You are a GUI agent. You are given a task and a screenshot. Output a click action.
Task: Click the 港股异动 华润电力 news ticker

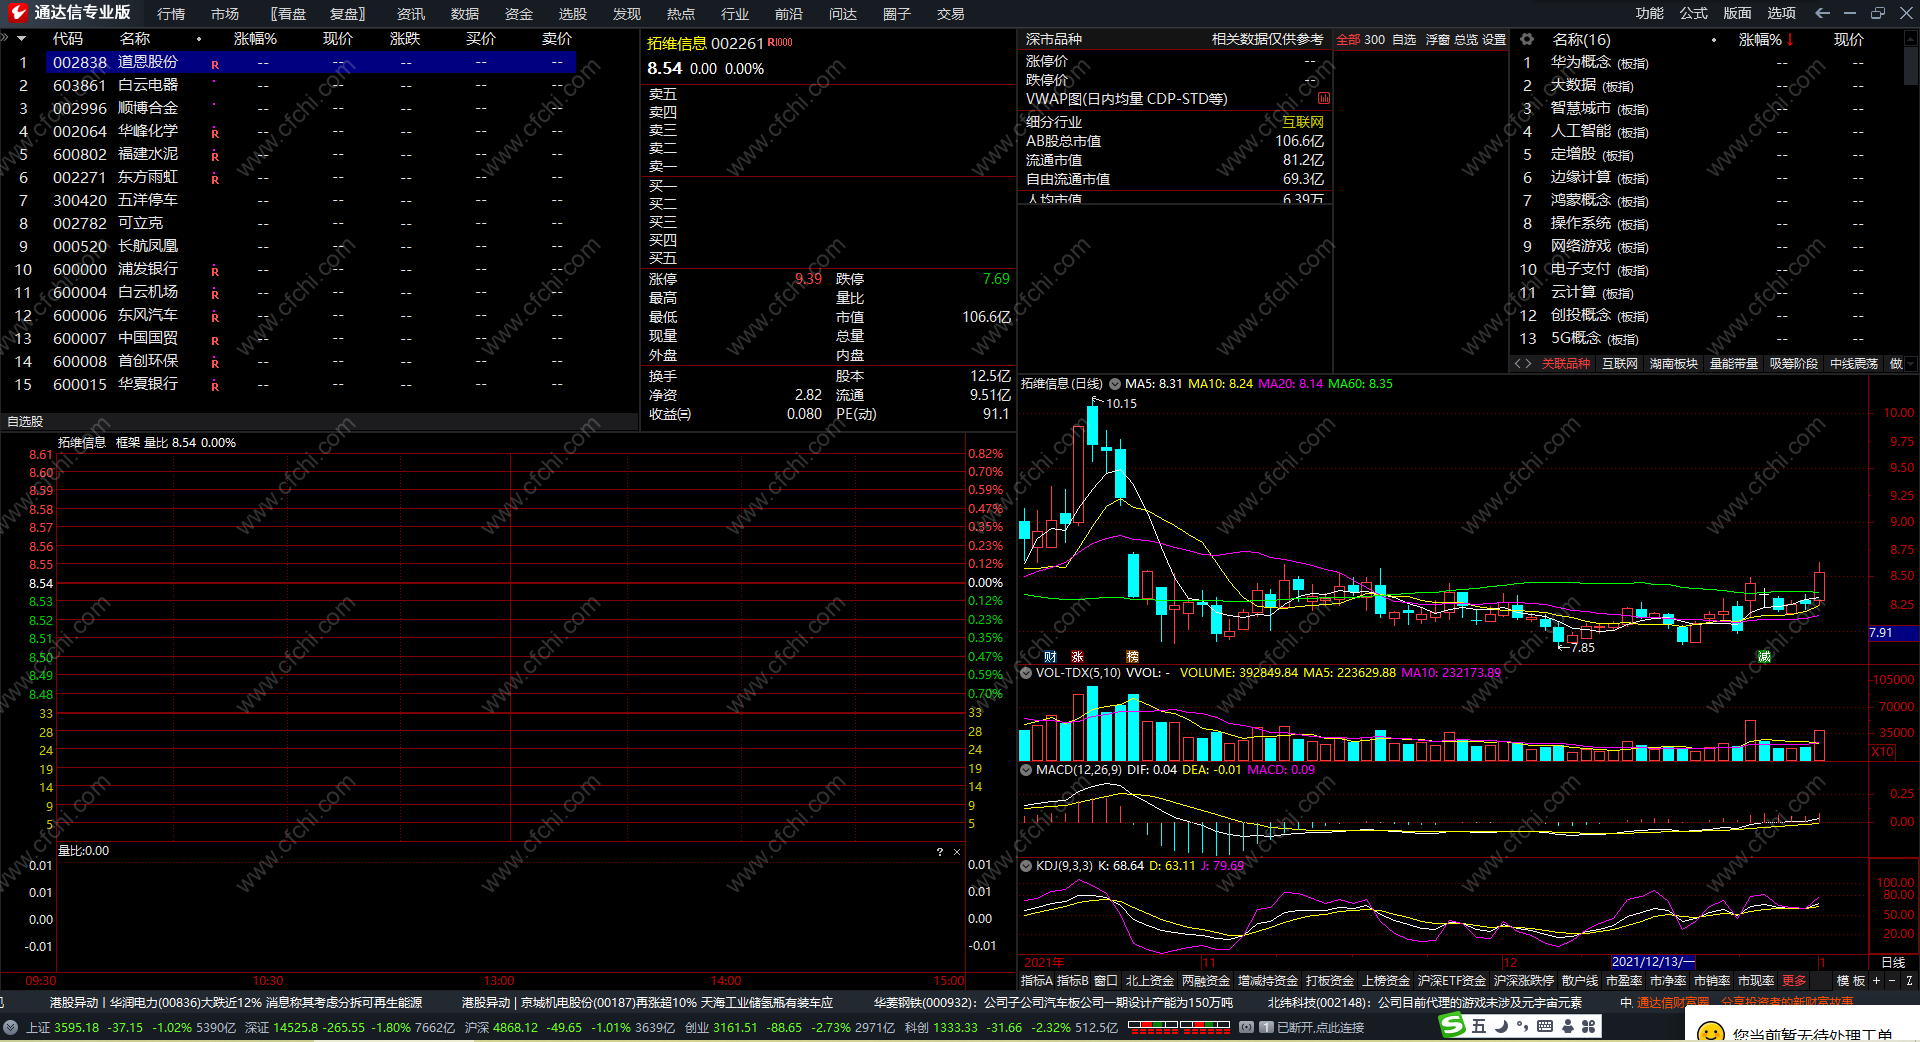point(236,1002)
